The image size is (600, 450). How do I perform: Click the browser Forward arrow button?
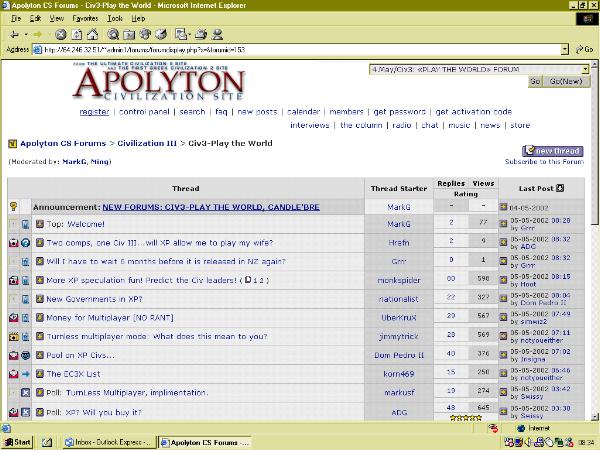pos(38,35)
